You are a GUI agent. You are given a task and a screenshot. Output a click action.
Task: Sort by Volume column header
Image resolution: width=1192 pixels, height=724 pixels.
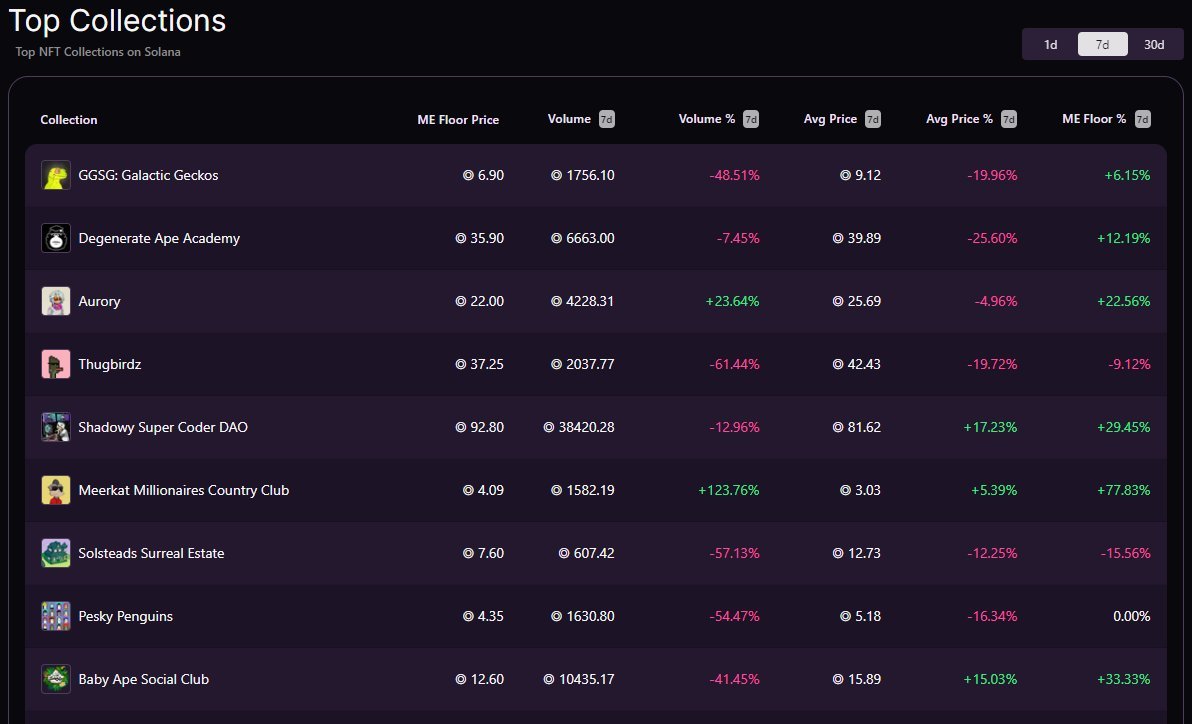tap(569, 119)
